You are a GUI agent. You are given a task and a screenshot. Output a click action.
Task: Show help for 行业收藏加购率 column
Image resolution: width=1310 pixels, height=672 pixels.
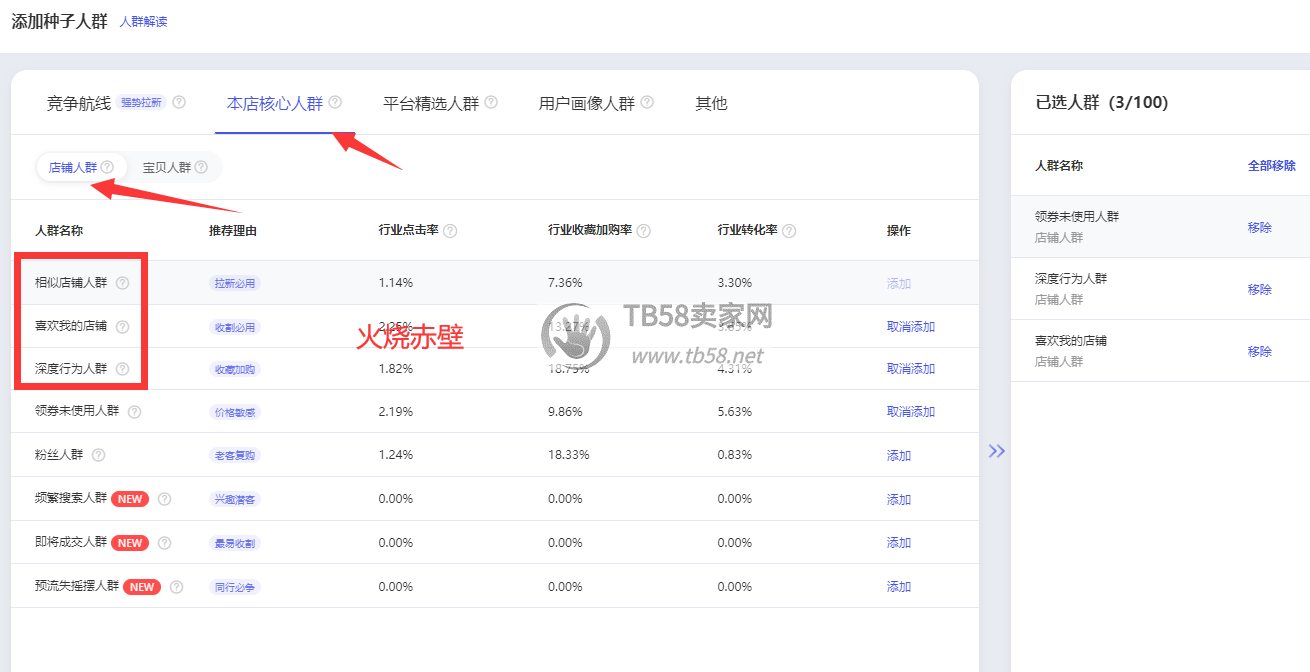click(643, 231)
